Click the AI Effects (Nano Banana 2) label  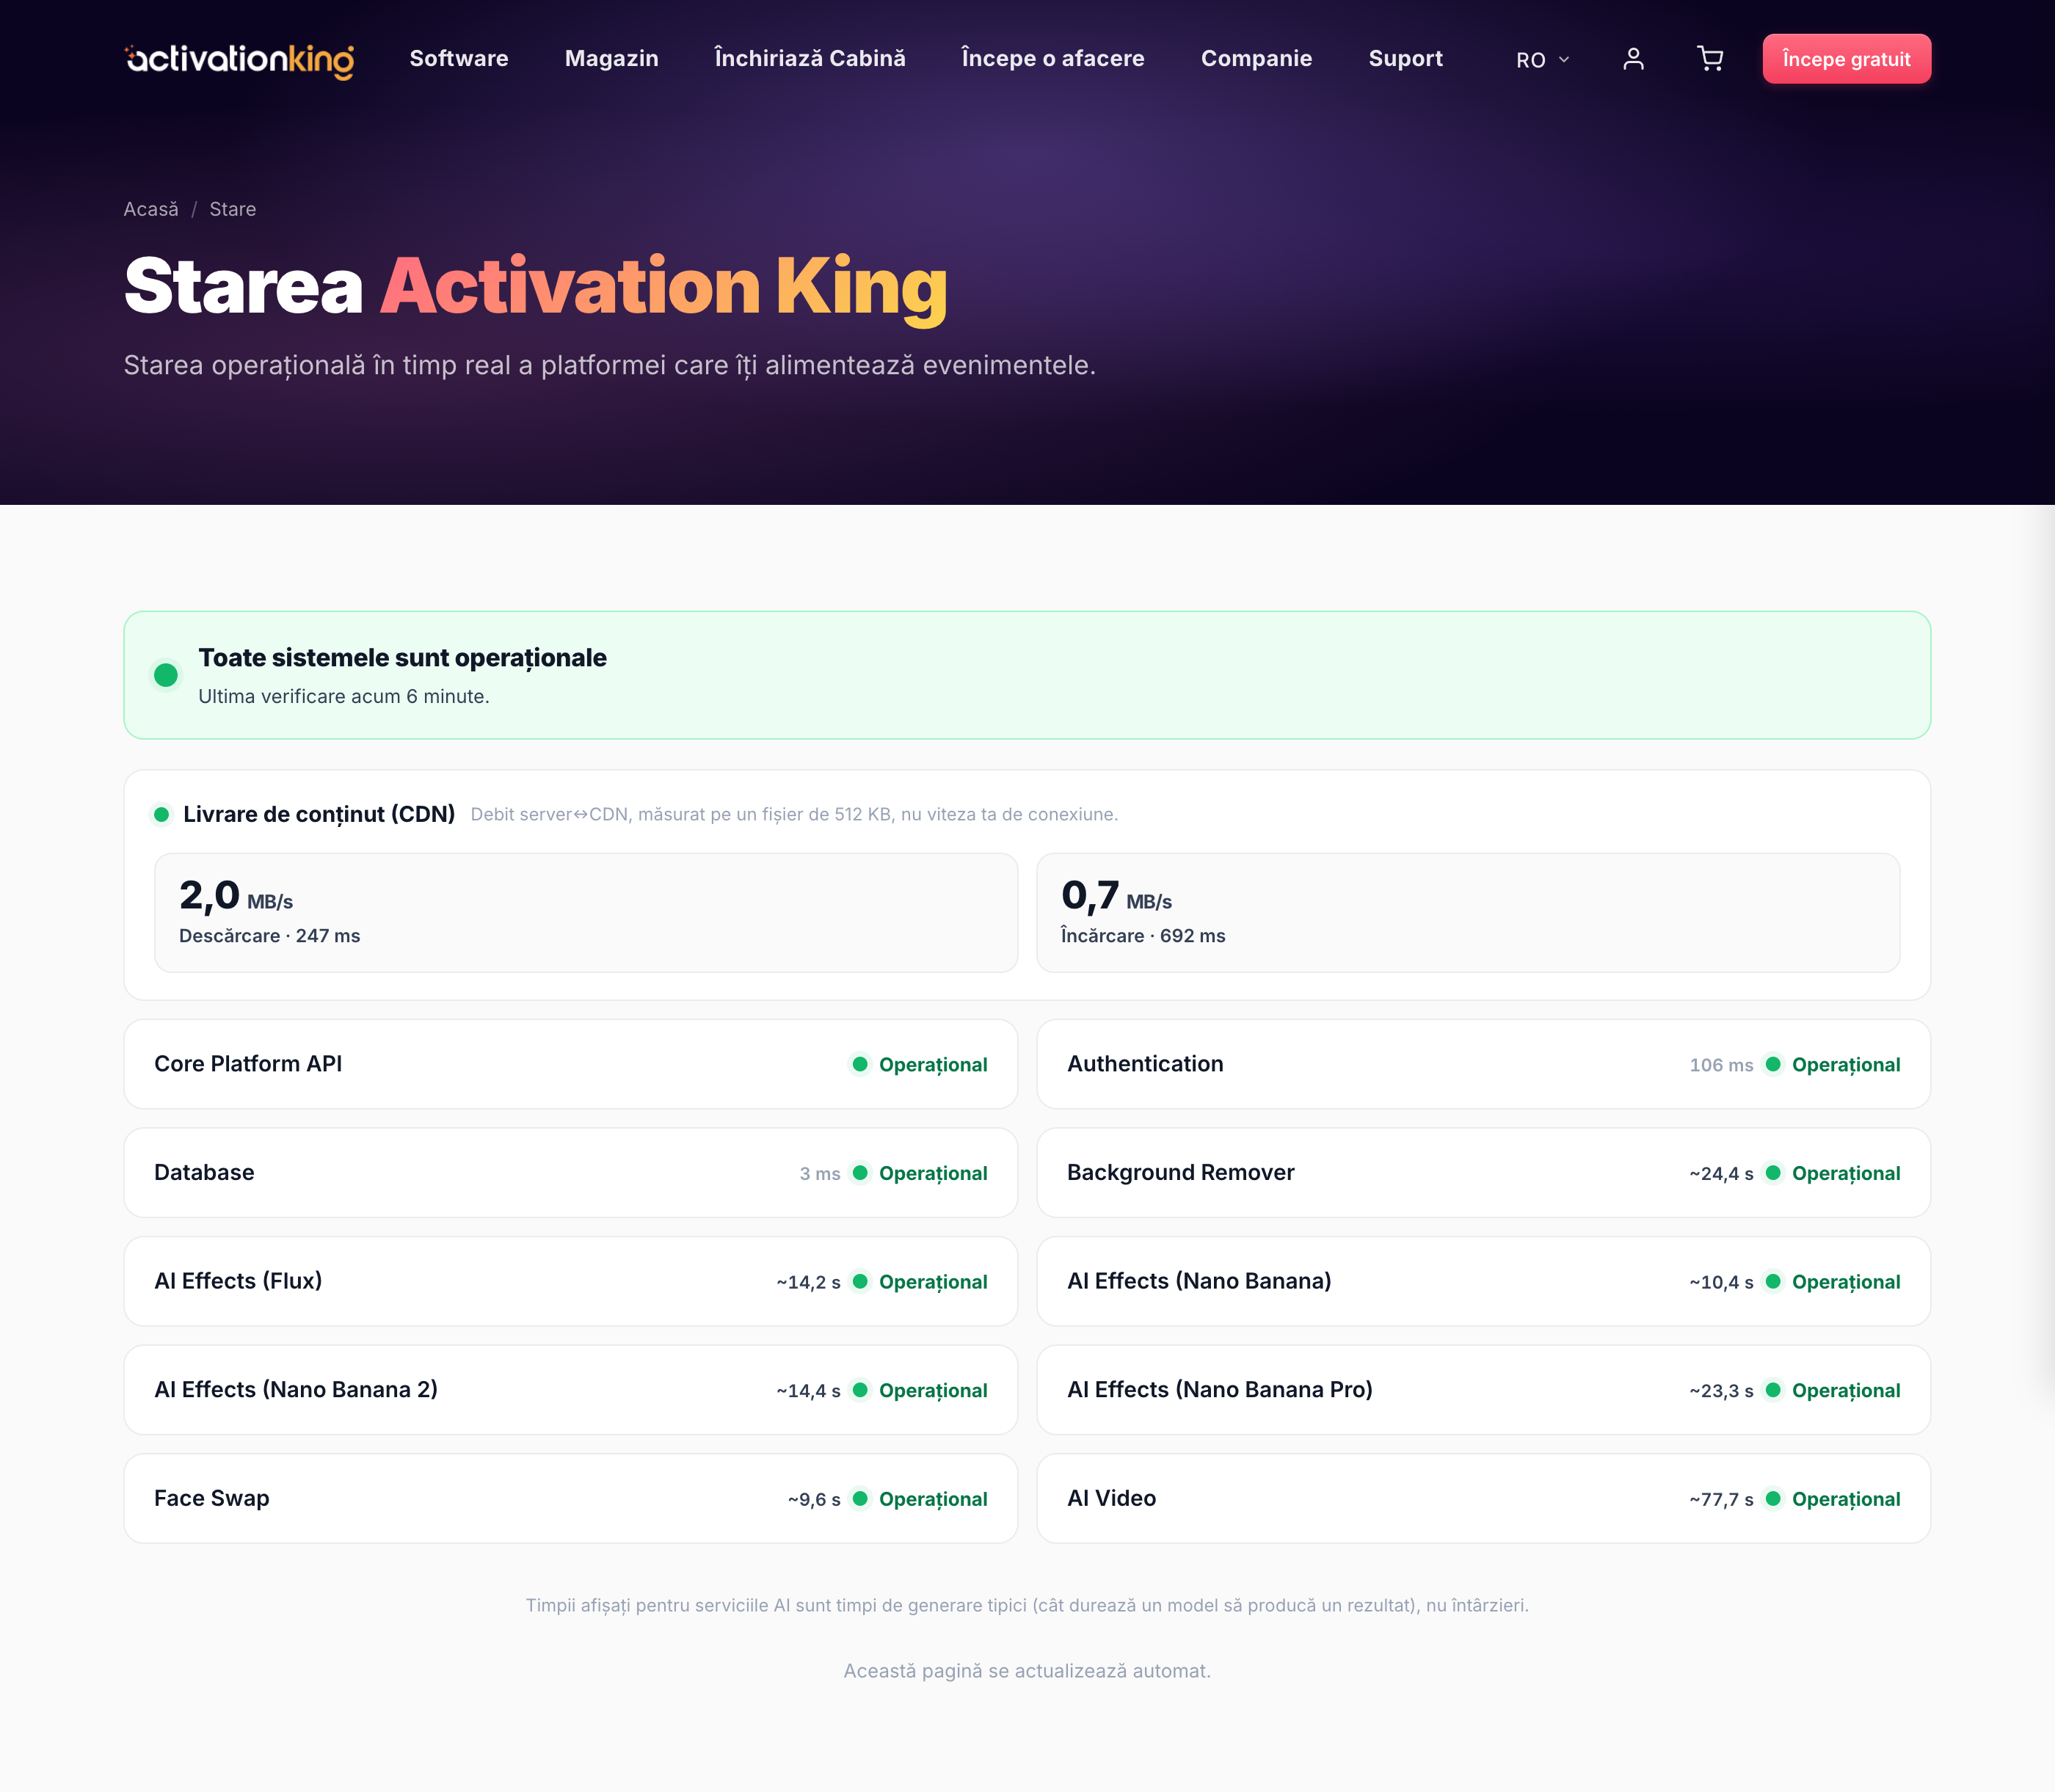tap(296, 1390)
